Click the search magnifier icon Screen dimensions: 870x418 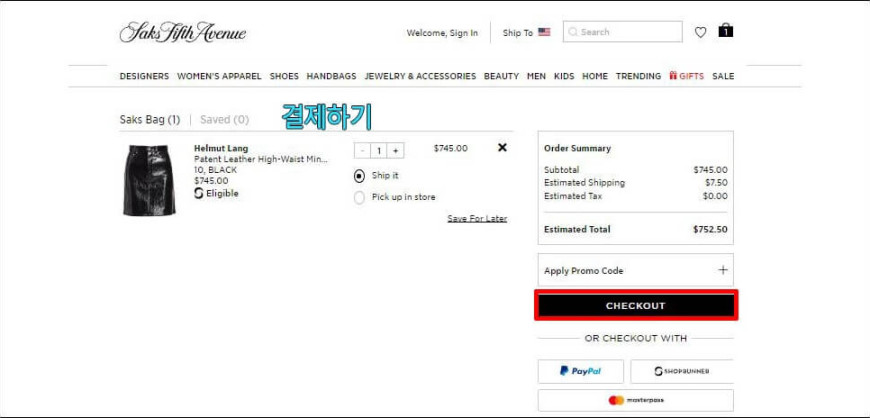573,32
